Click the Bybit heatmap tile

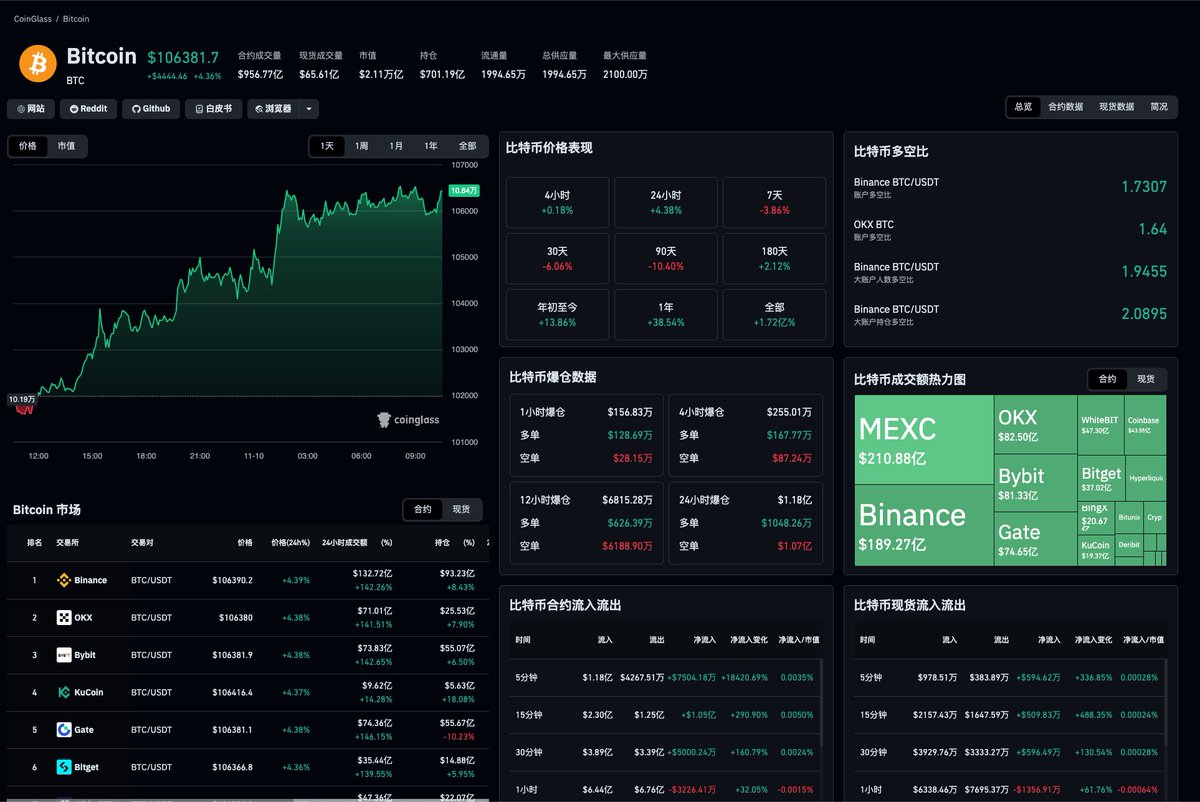[1036, 482]
